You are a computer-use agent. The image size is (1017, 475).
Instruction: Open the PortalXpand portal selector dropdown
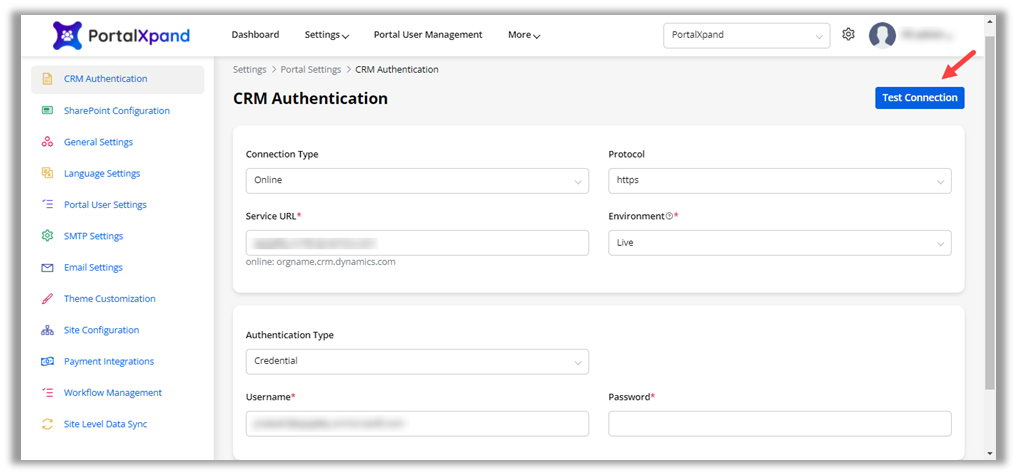pyautogui.click(x=746, y=35)
